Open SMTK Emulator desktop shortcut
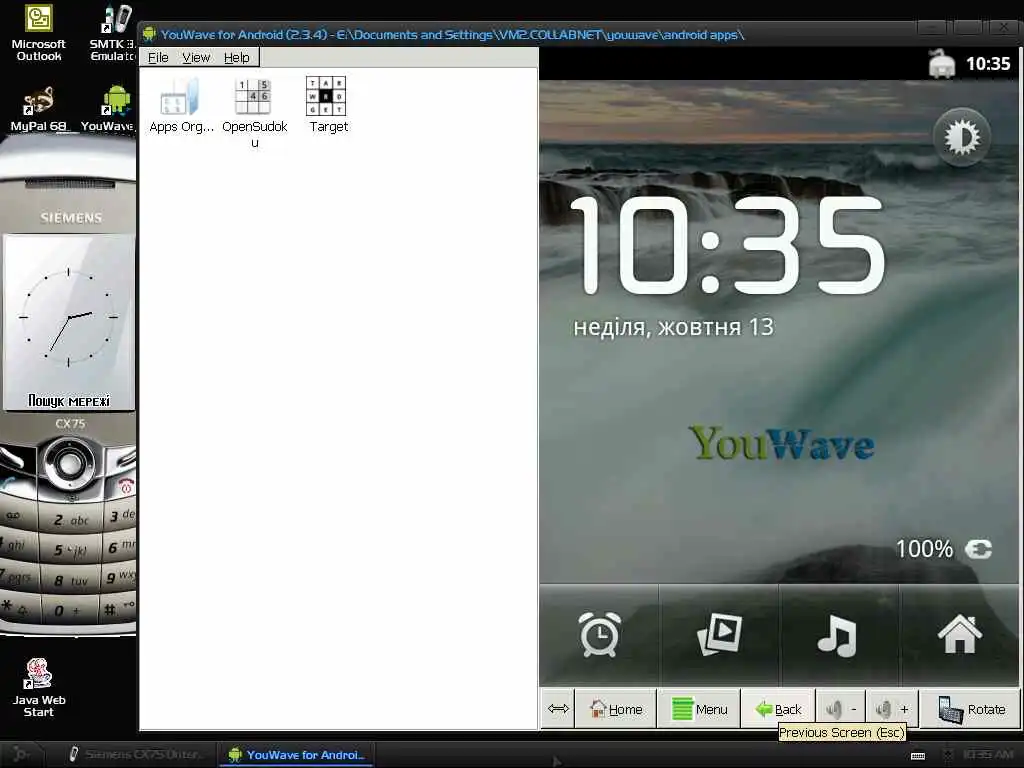 tap(113, 33)
